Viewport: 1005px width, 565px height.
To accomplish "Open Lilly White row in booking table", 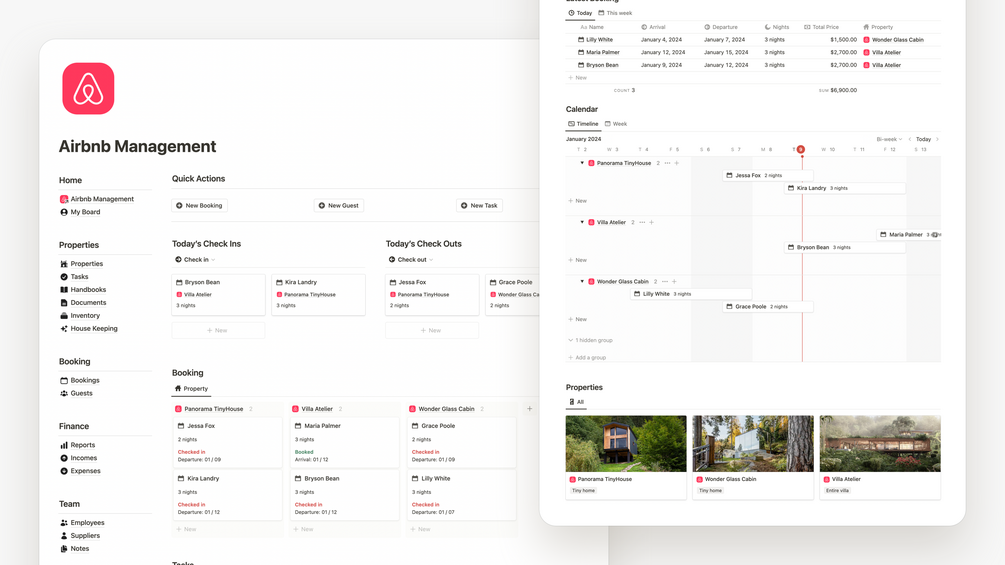I will (x=753, y=40).
